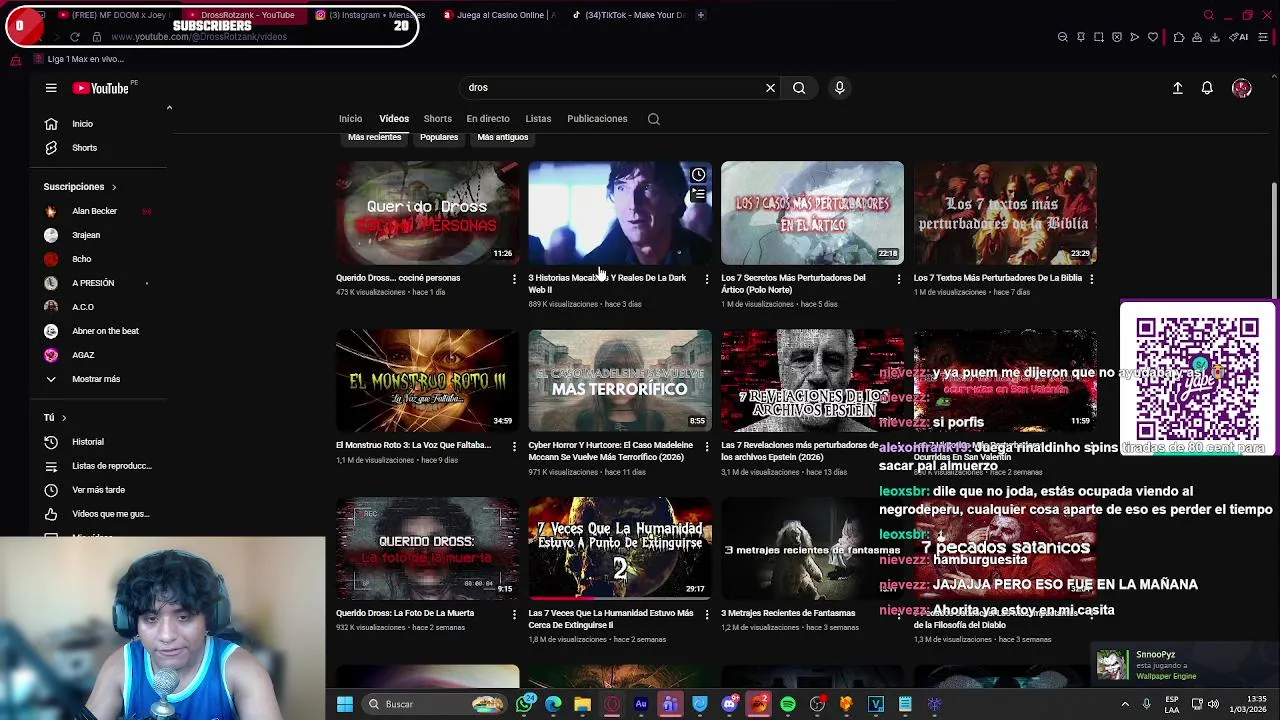Open the A PRESIÓN subscription
The width and height of the screenshot is (1280, 720).
click(93, 283)
